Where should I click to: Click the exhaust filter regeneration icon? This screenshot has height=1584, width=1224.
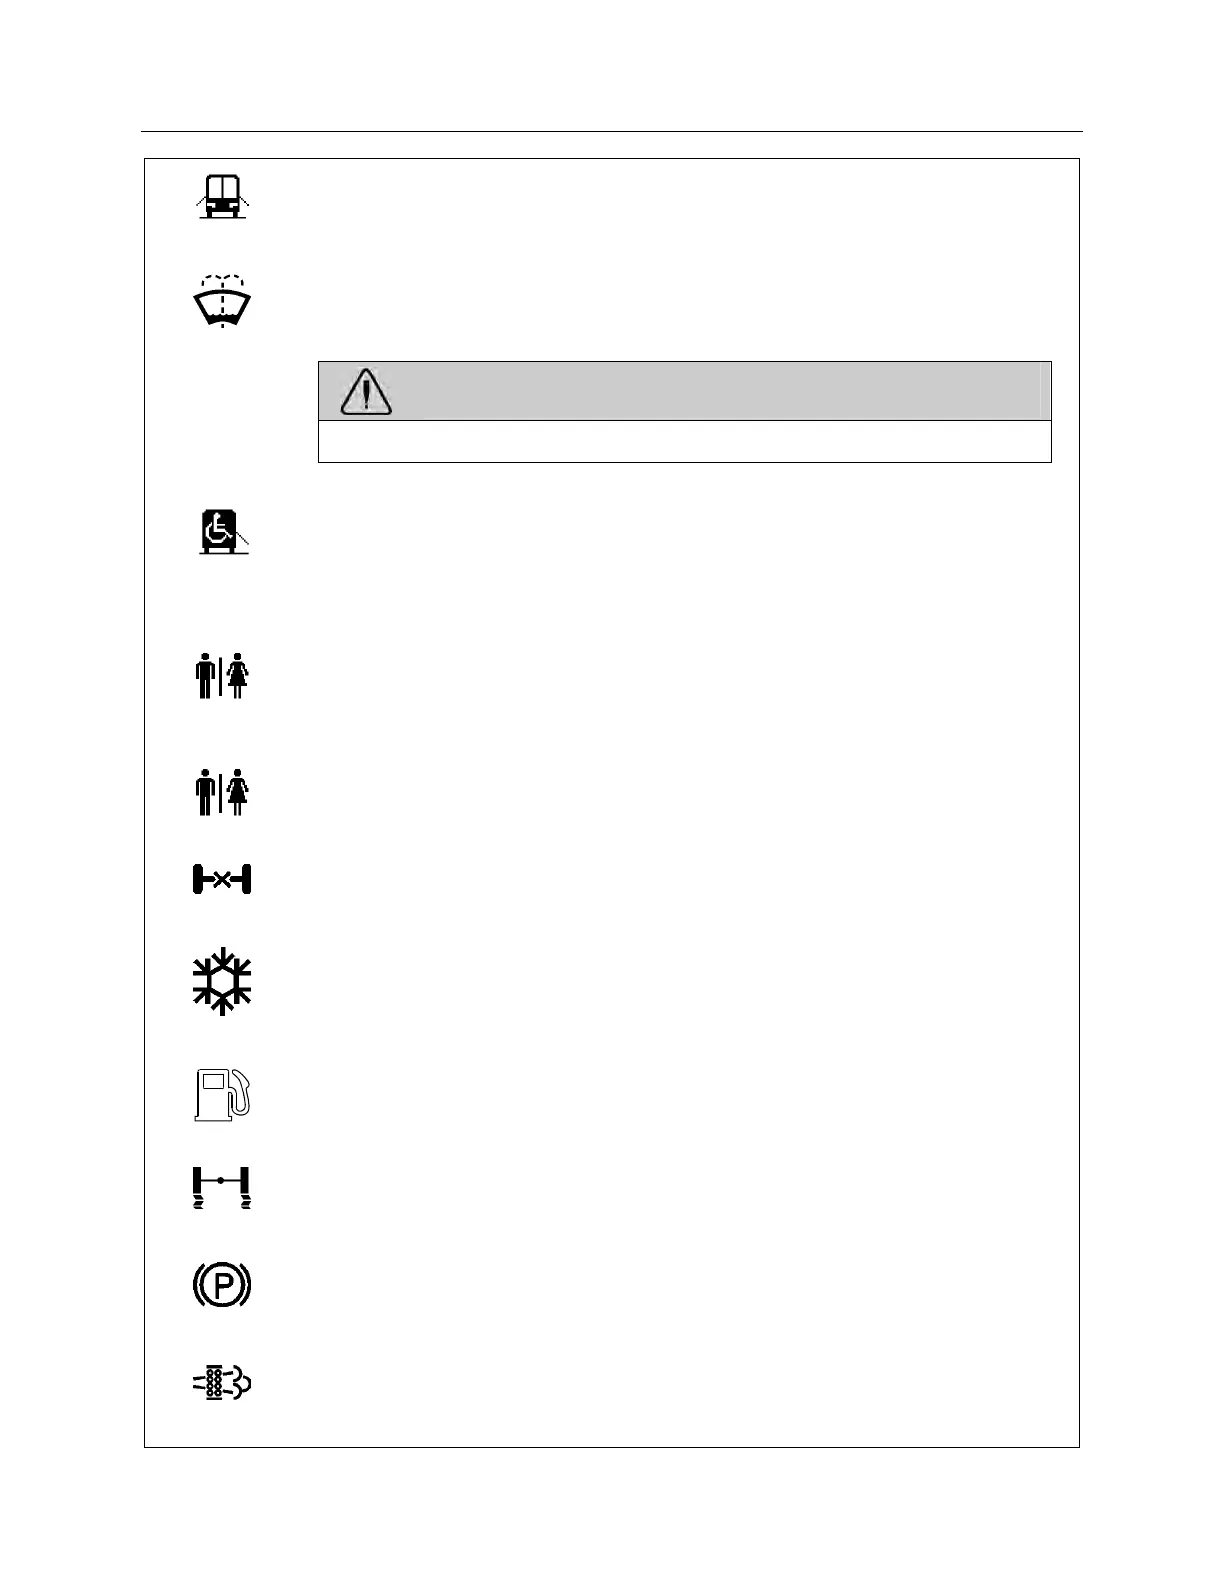221,1383
